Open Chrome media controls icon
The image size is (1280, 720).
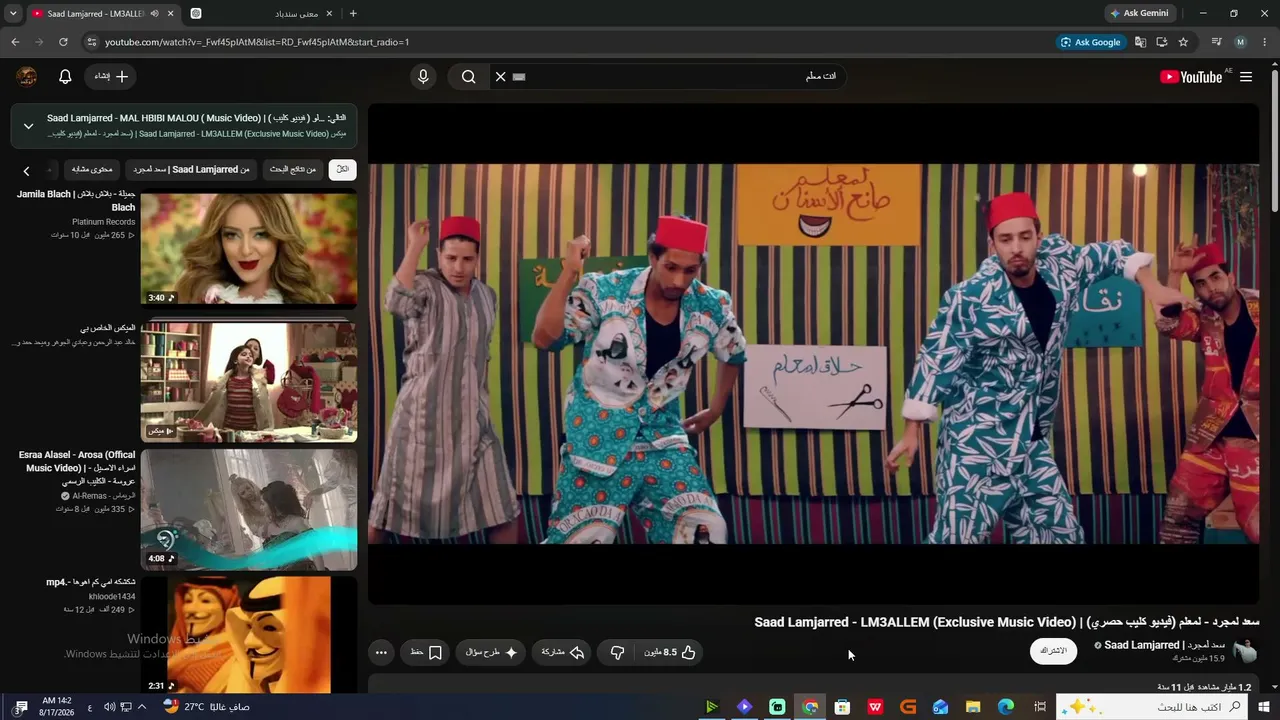[1216, 42]
